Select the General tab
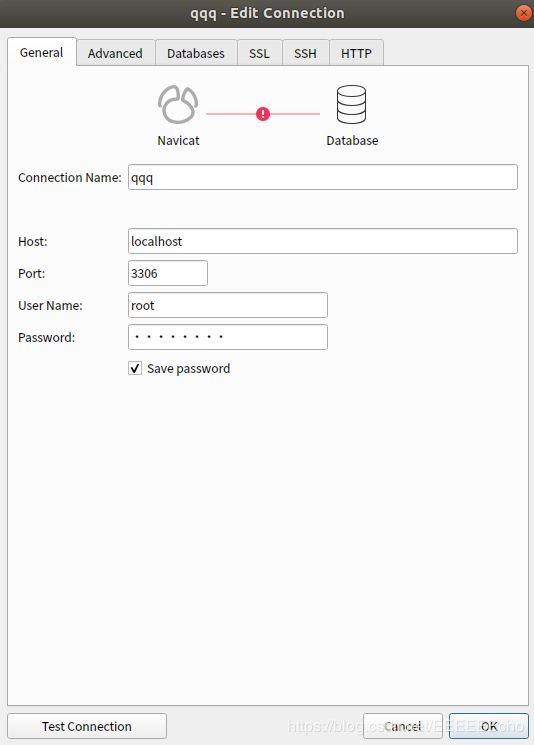 point(41,52)
